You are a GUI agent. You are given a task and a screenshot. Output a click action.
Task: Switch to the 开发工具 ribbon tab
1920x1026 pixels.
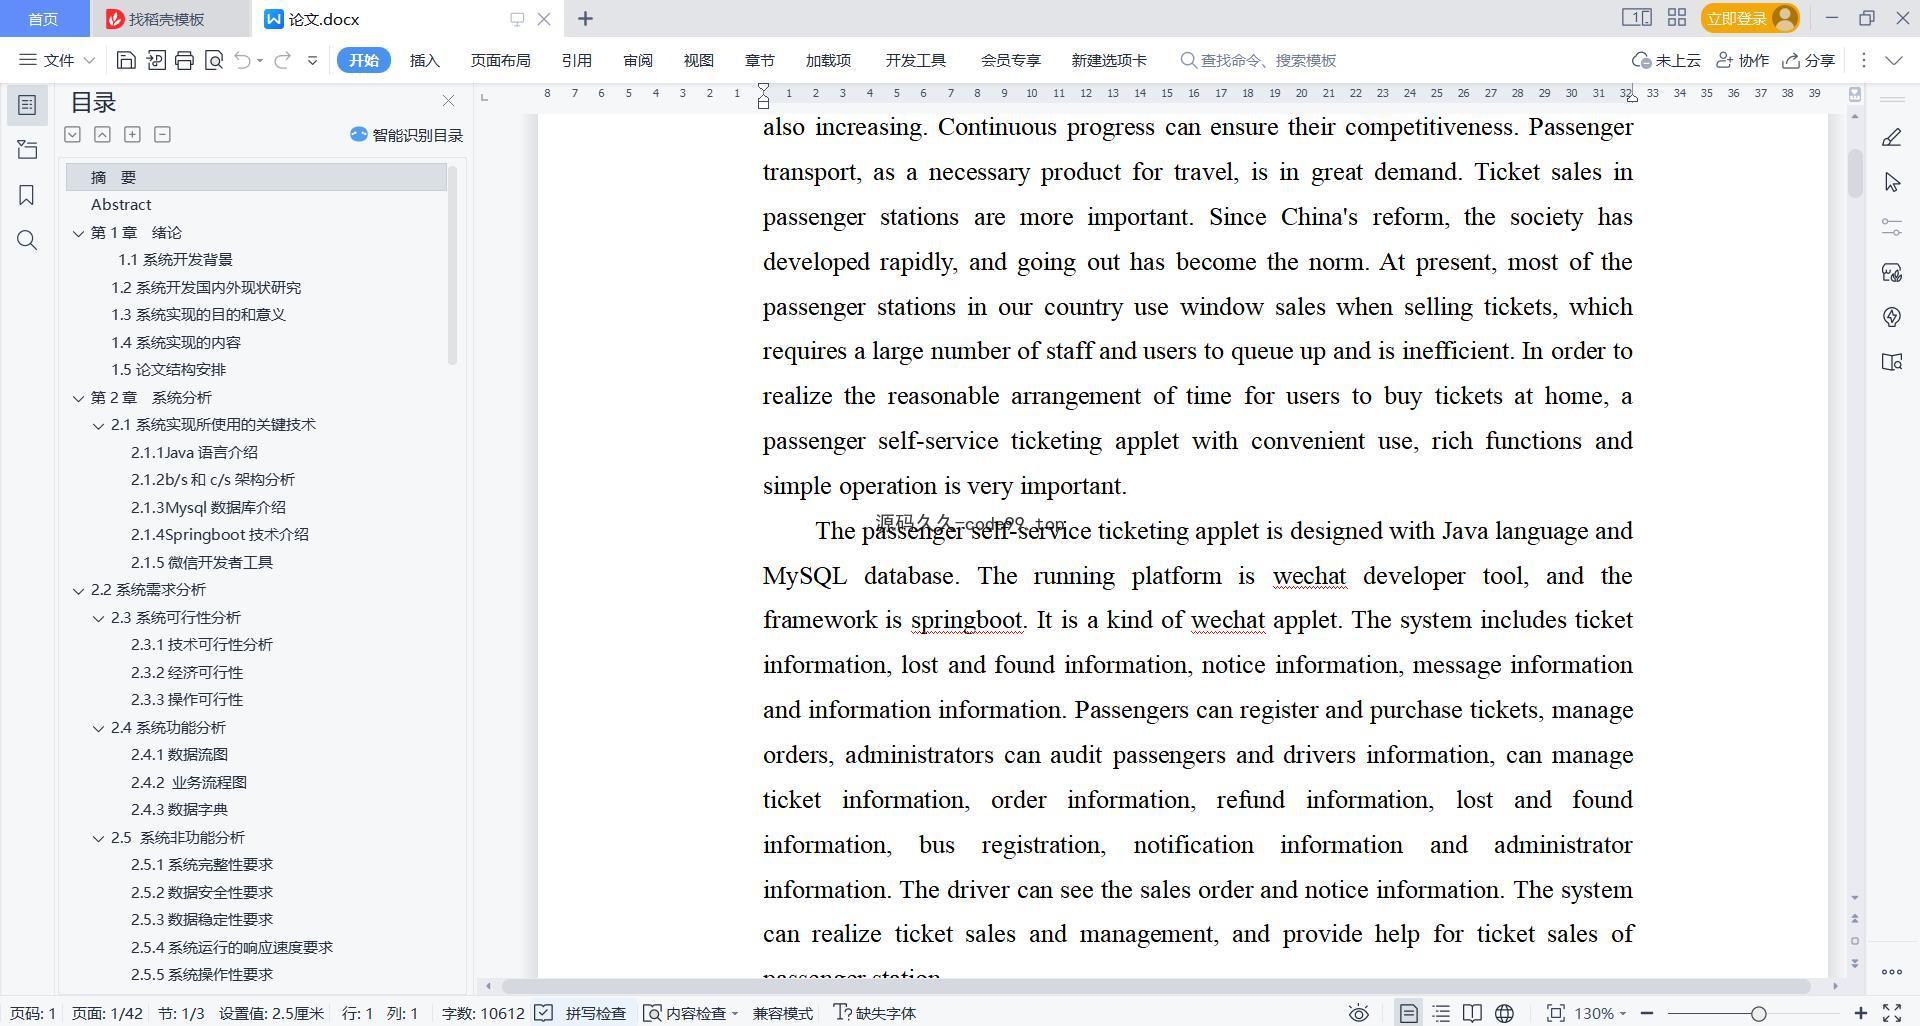pyautogui.click(x=915, y=60)
